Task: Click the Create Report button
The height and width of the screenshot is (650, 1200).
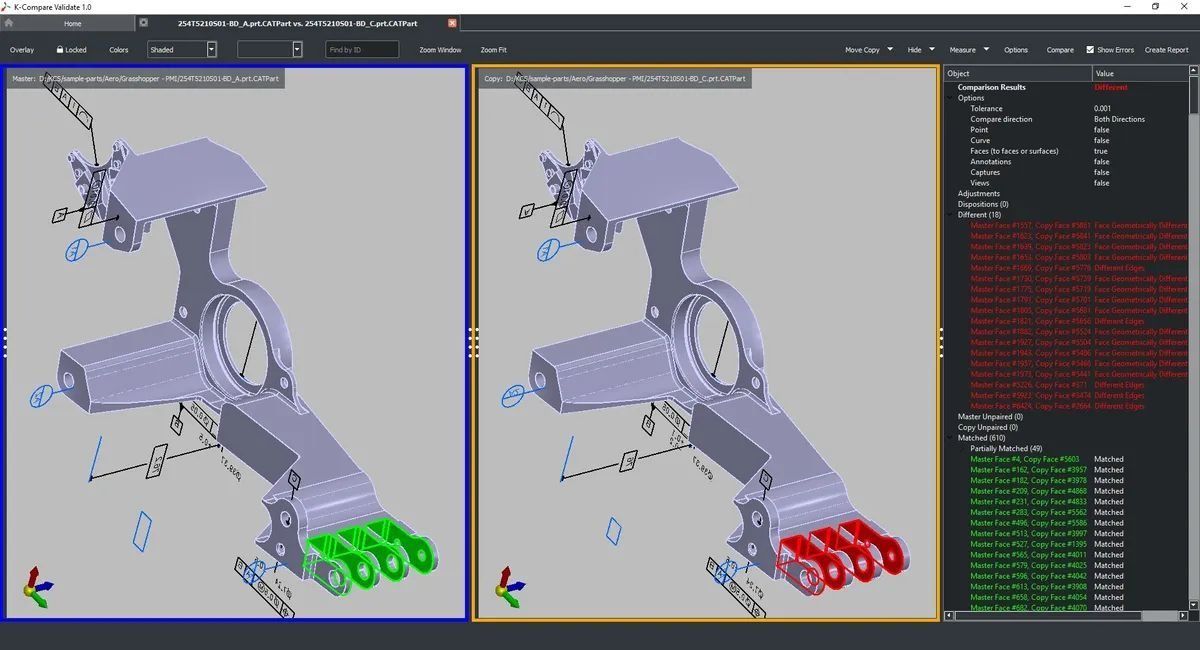Action: [x=1167, y=50]
